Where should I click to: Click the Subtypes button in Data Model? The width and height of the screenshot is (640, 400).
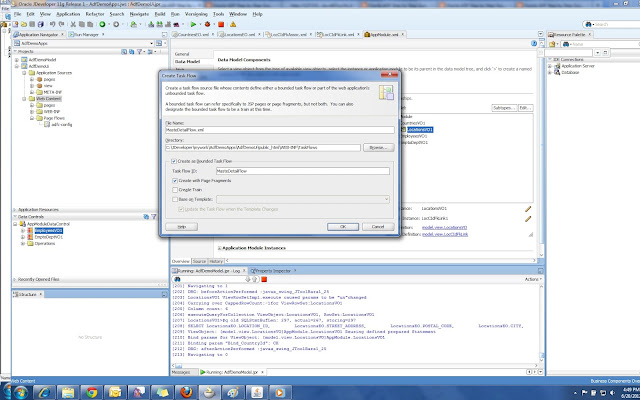point(504,108)
